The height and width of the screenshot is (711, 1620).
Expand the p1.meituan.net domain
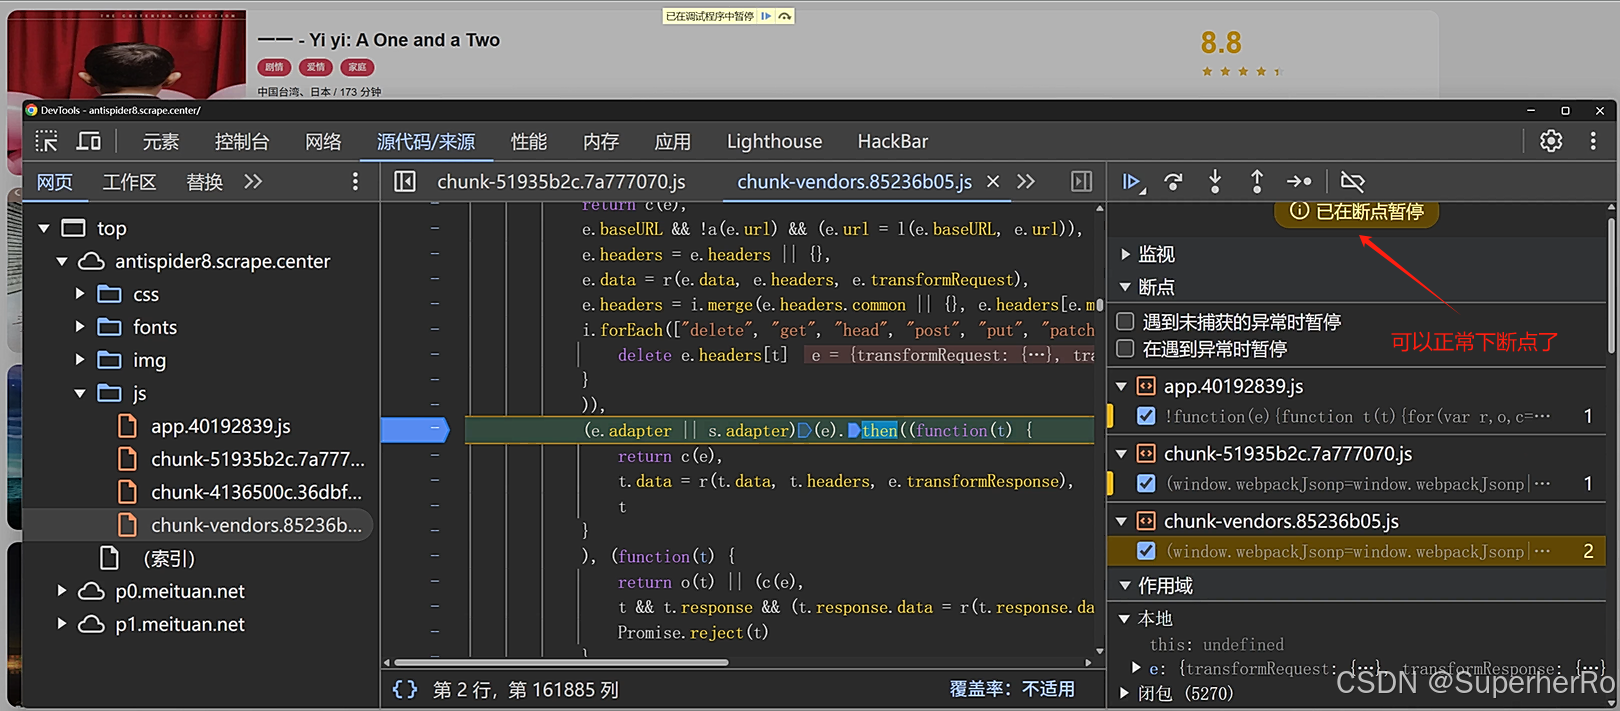click(x=62, y=624)
